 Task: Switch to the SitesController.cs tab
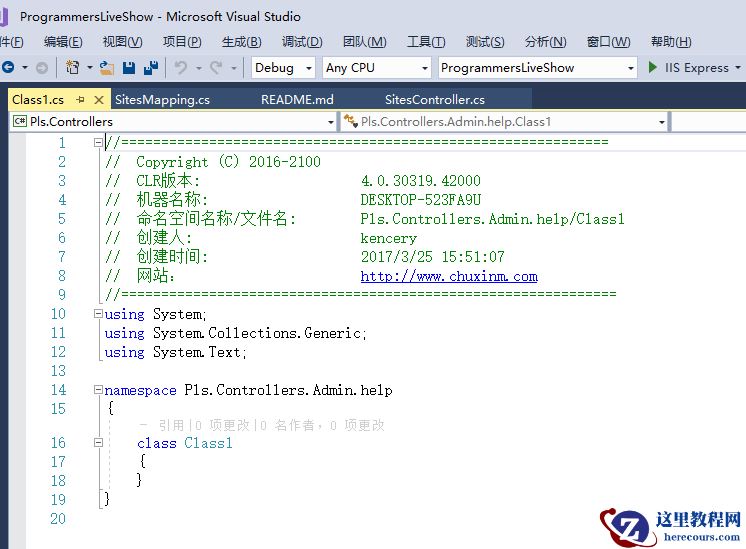click(435, 100)
